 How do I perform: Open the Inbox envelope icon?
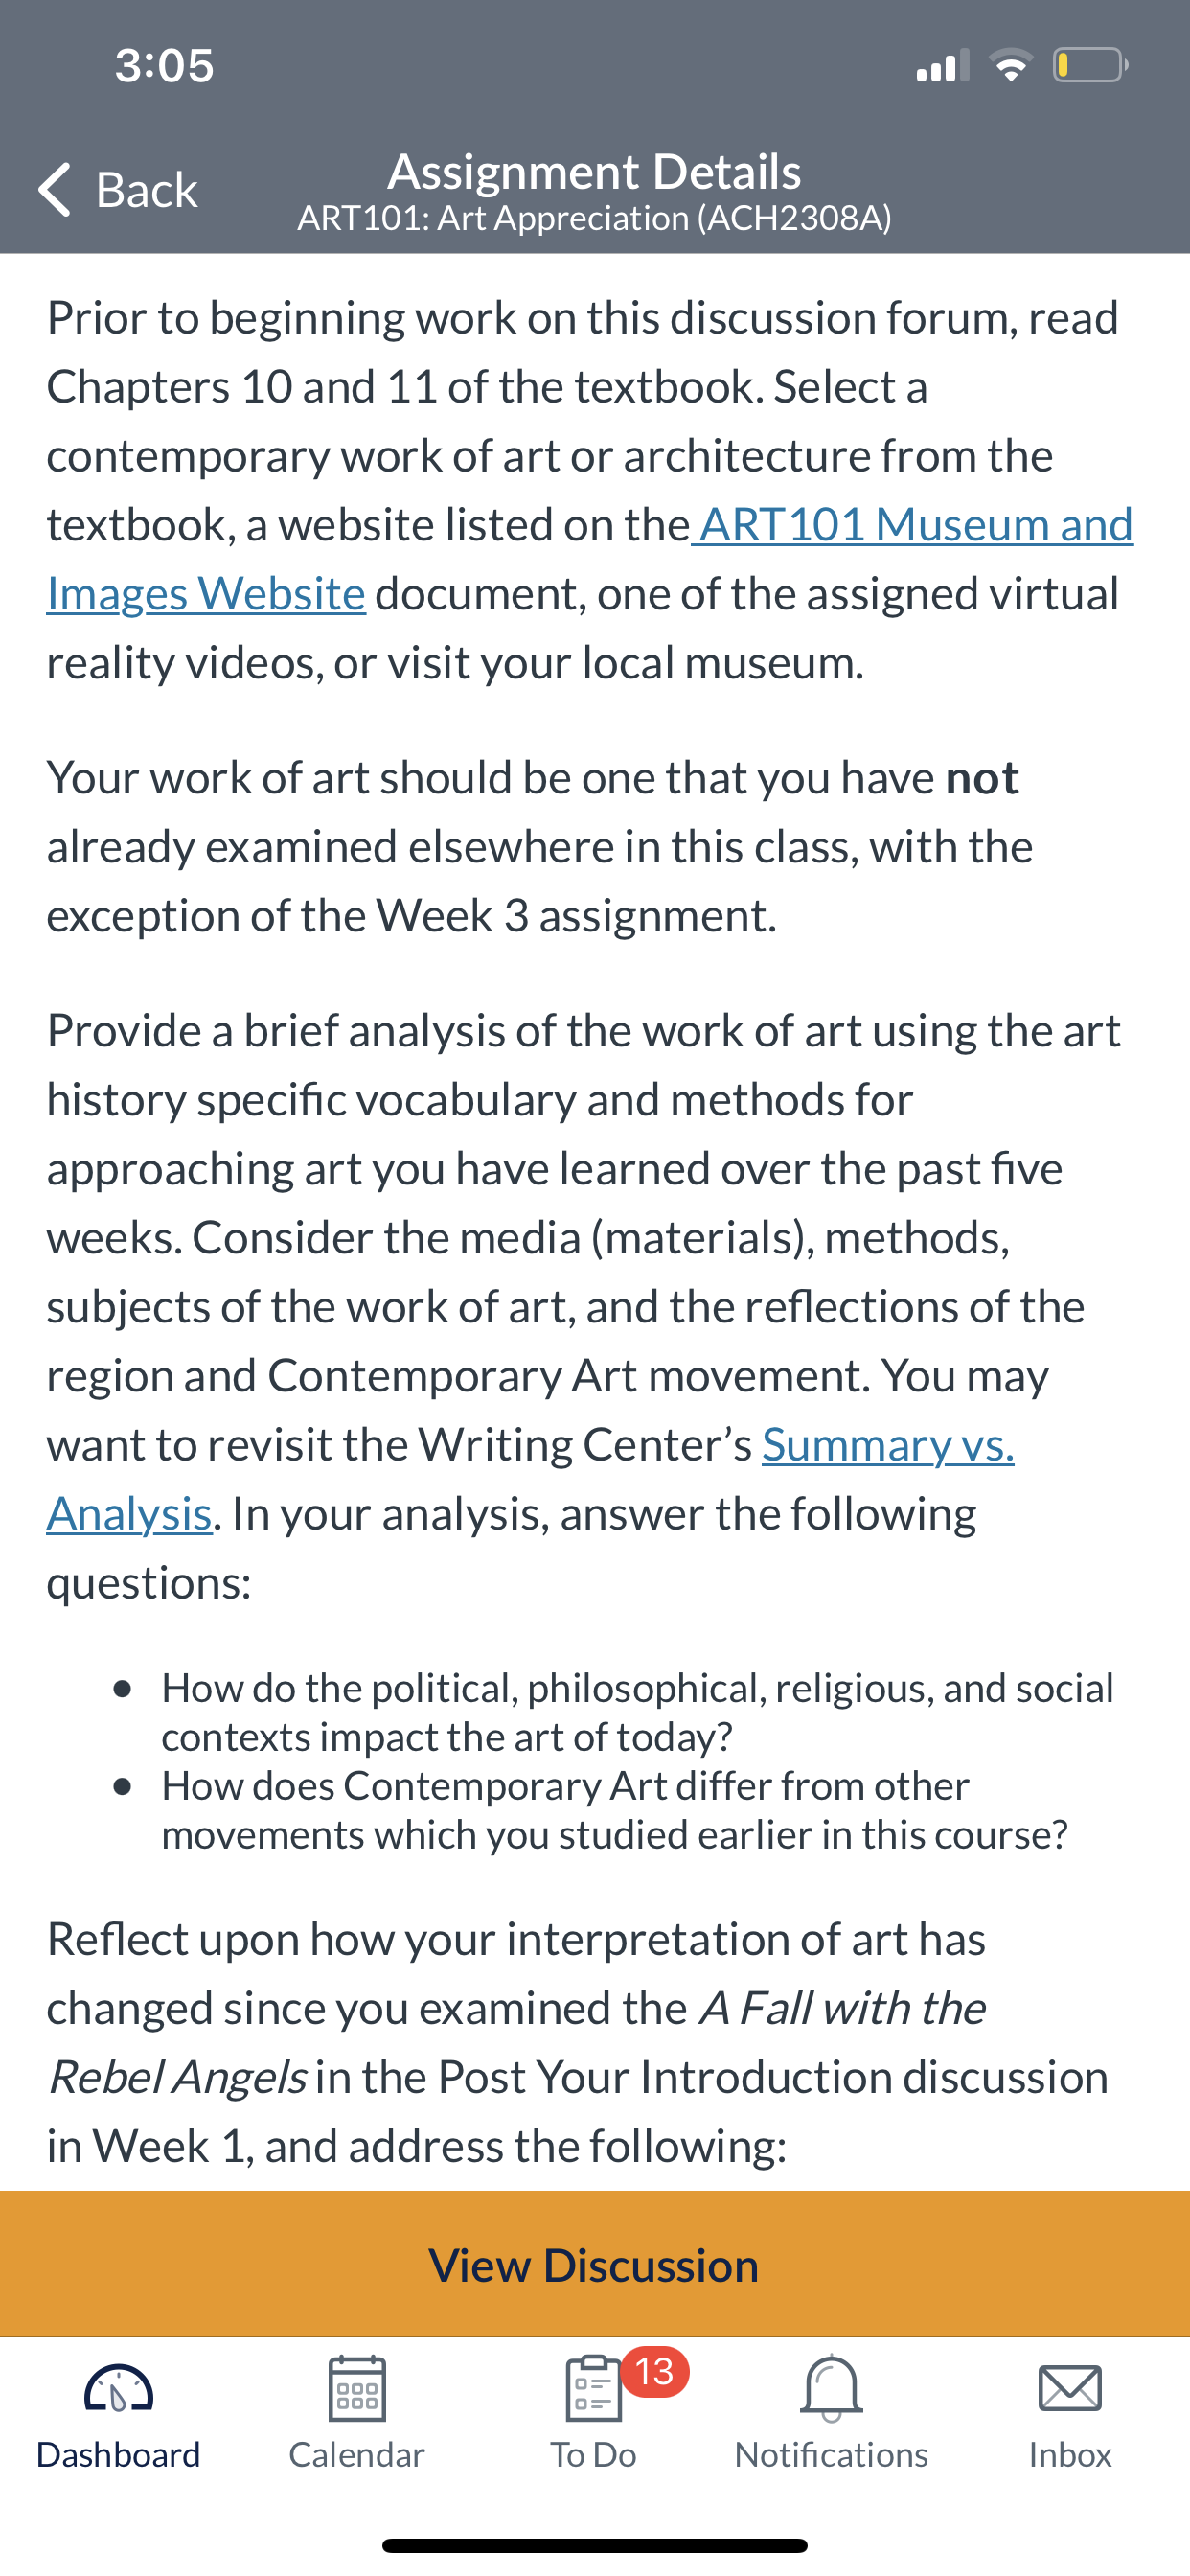pyautogui.click(x=1070, y=2388)
